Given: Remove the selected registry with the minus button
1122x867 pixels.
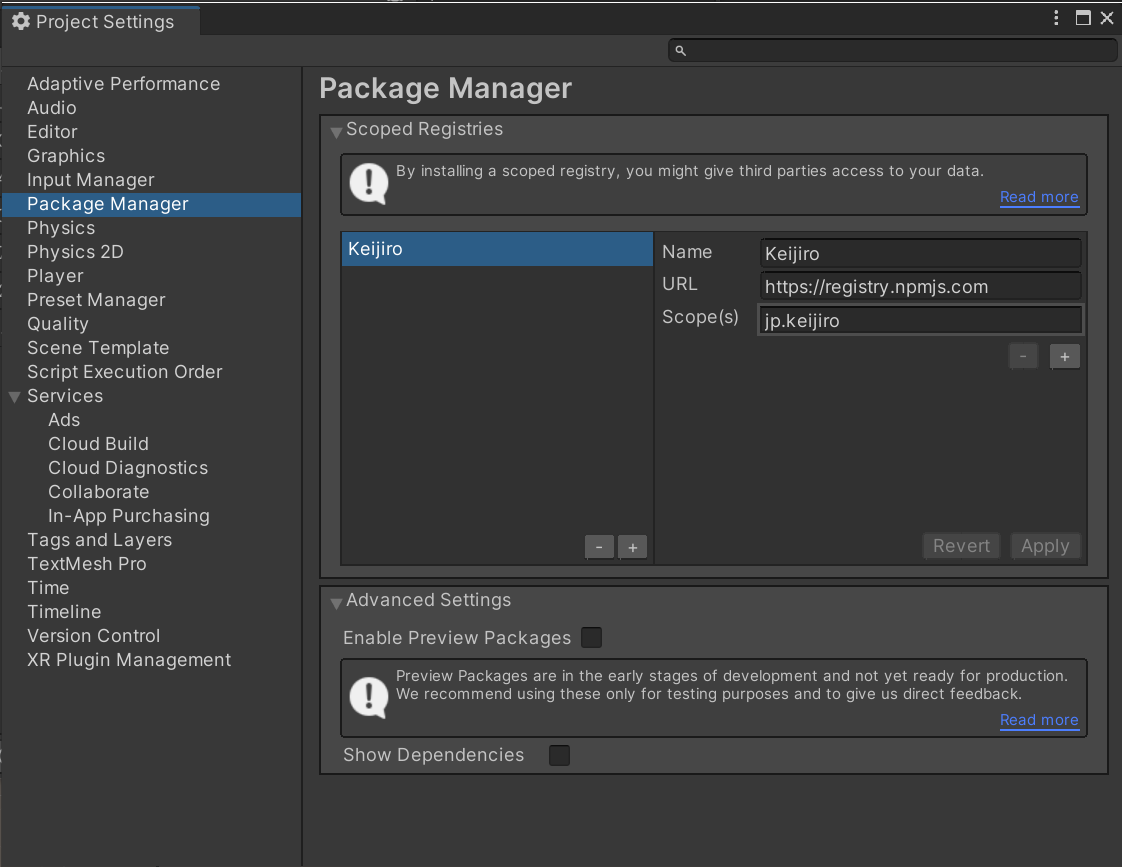Looking at the screenshot, I should tap(599, 547).
